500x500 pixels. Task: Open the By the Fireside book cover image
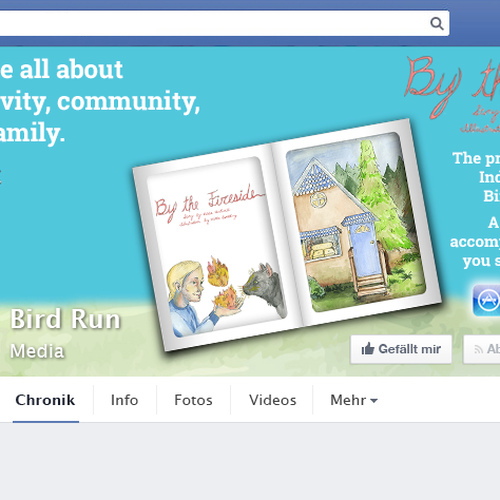point(217,247)
